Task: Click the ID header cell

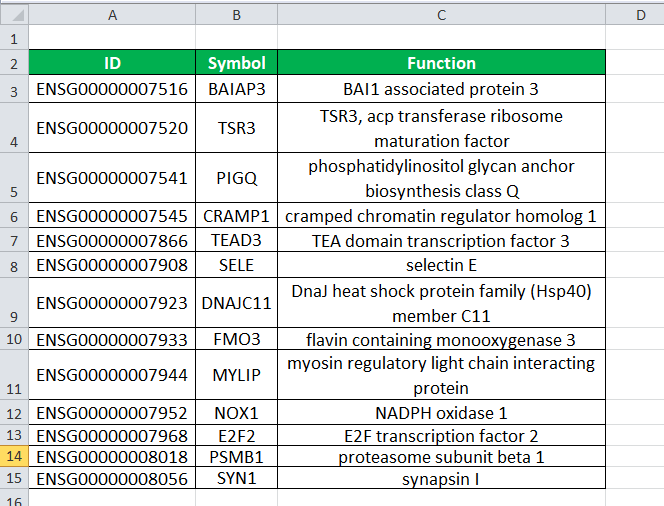Action: click(112, 63)
